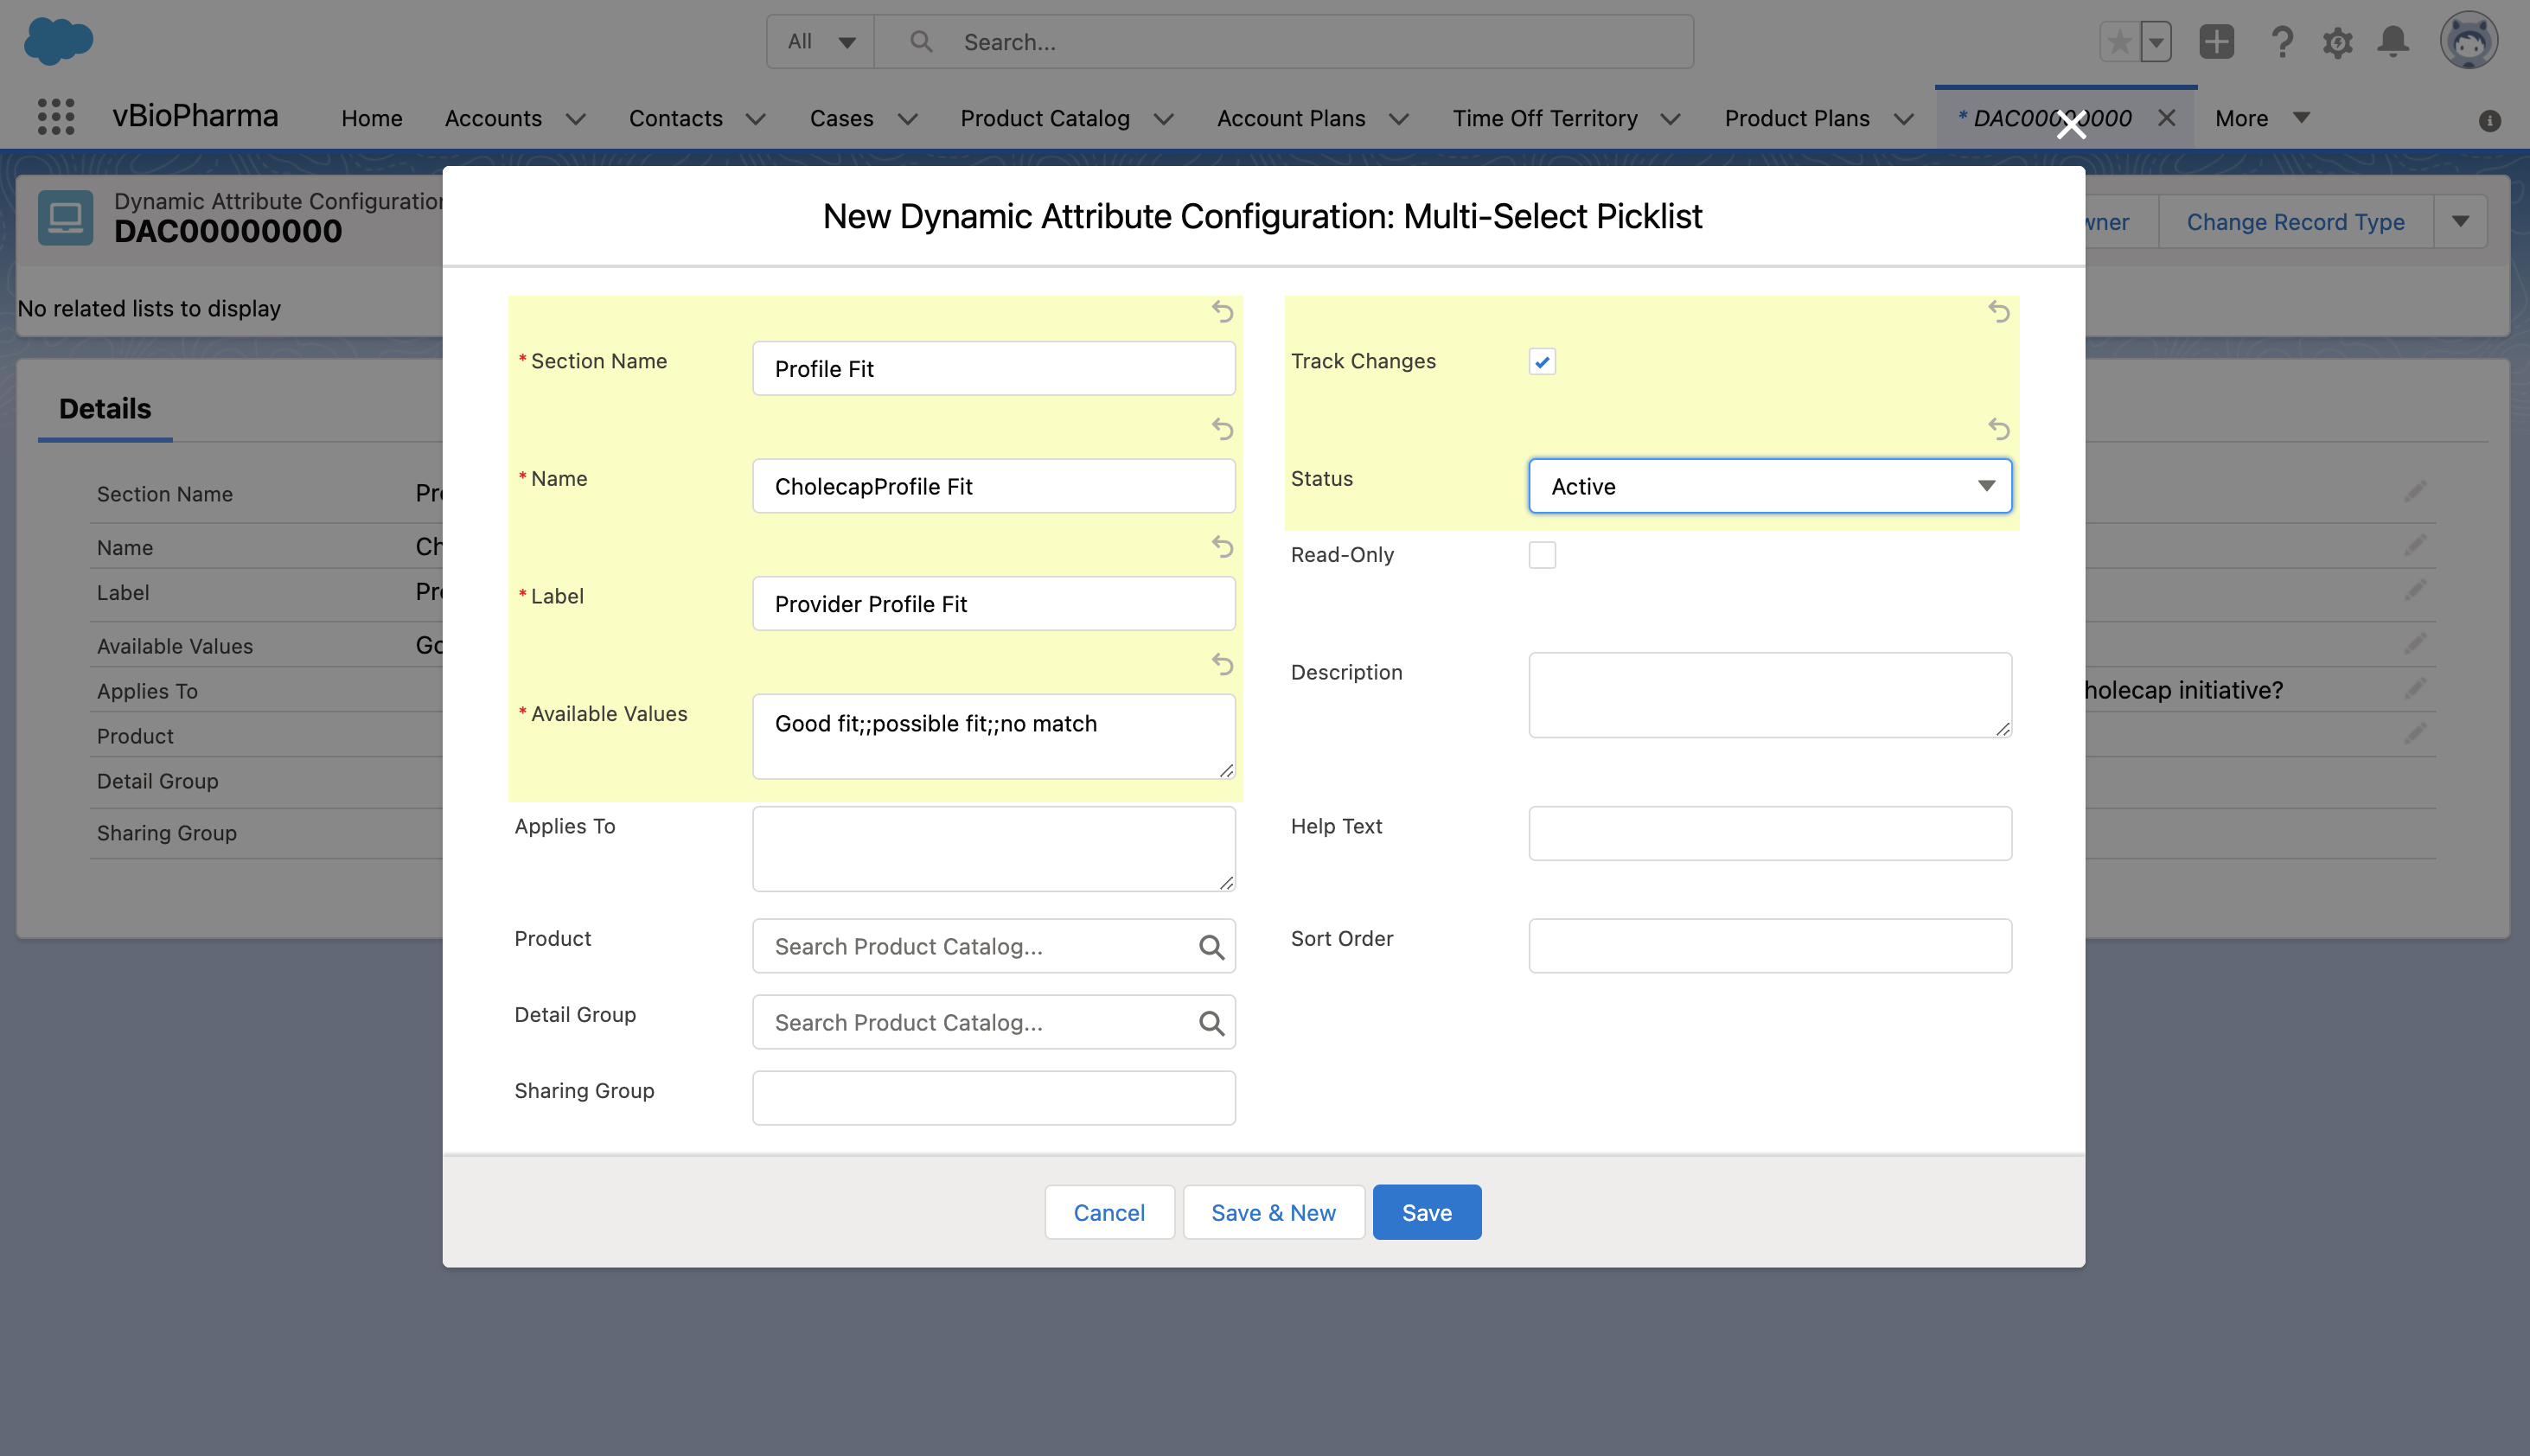Screen dimensions: 2530x1456
Task: Open the Product Catalog nav tab
Action: coord(1045,118)
